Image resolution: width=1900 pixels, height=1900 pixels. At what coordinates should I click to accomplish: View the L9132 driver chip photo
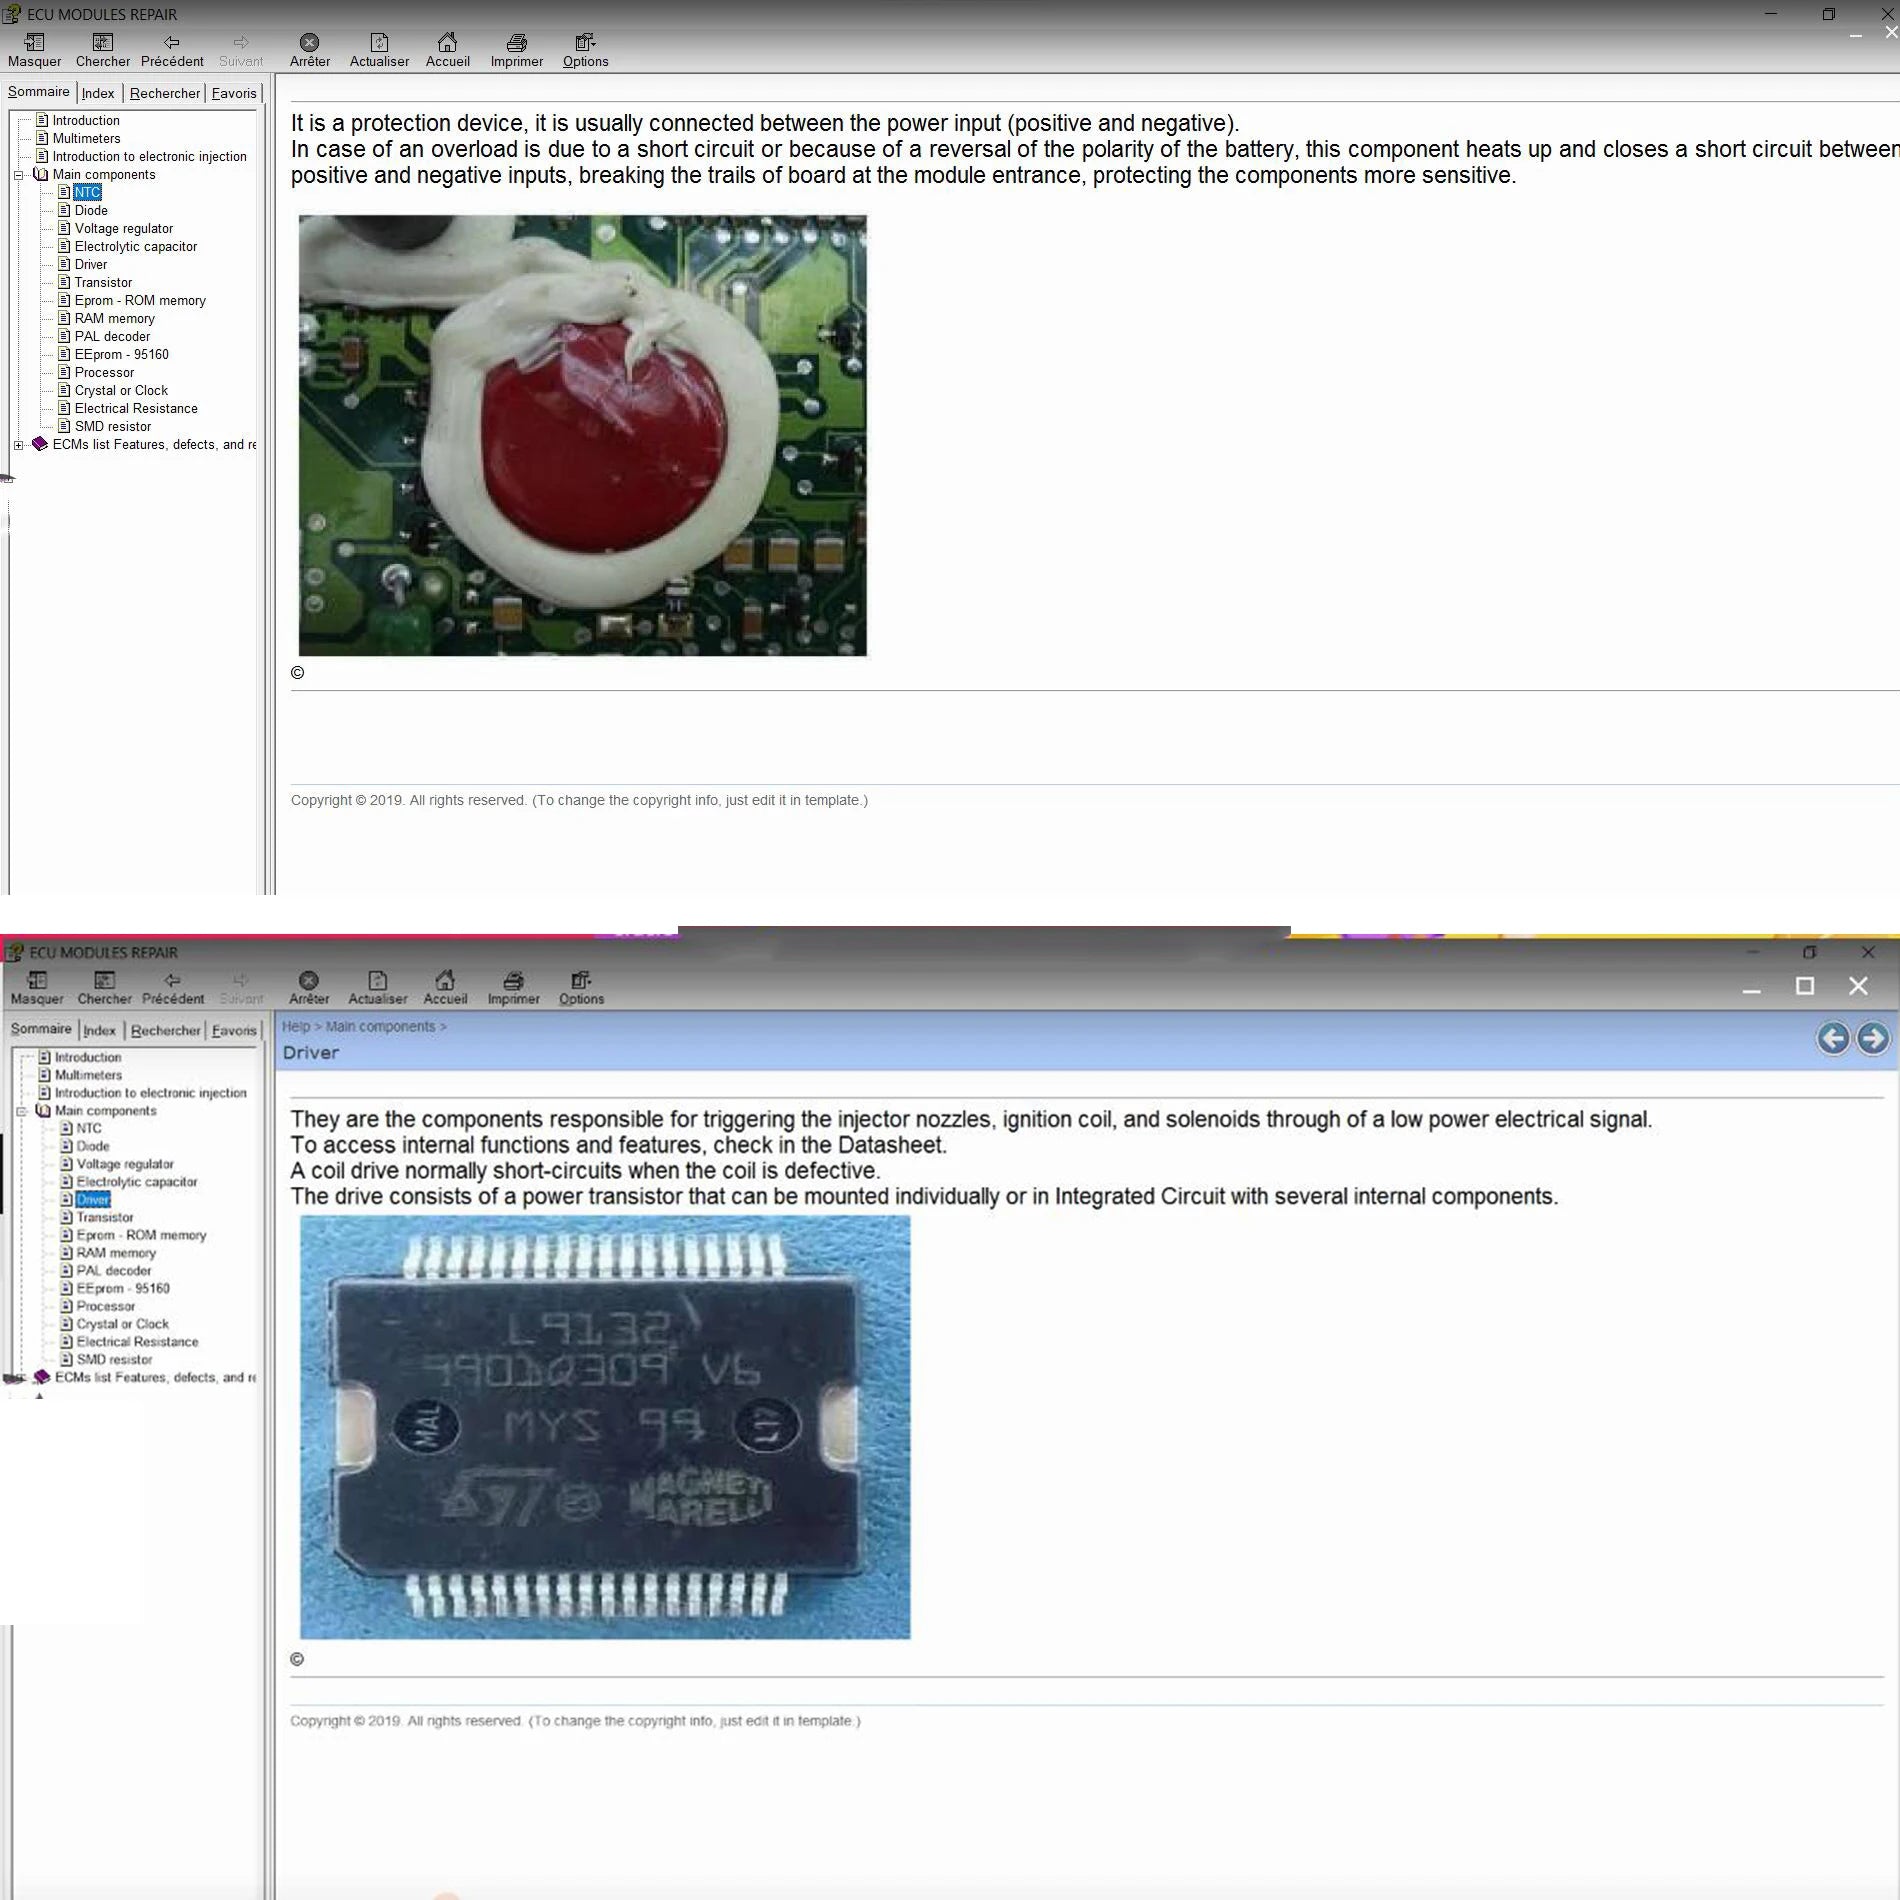[x=605, y=1430]
